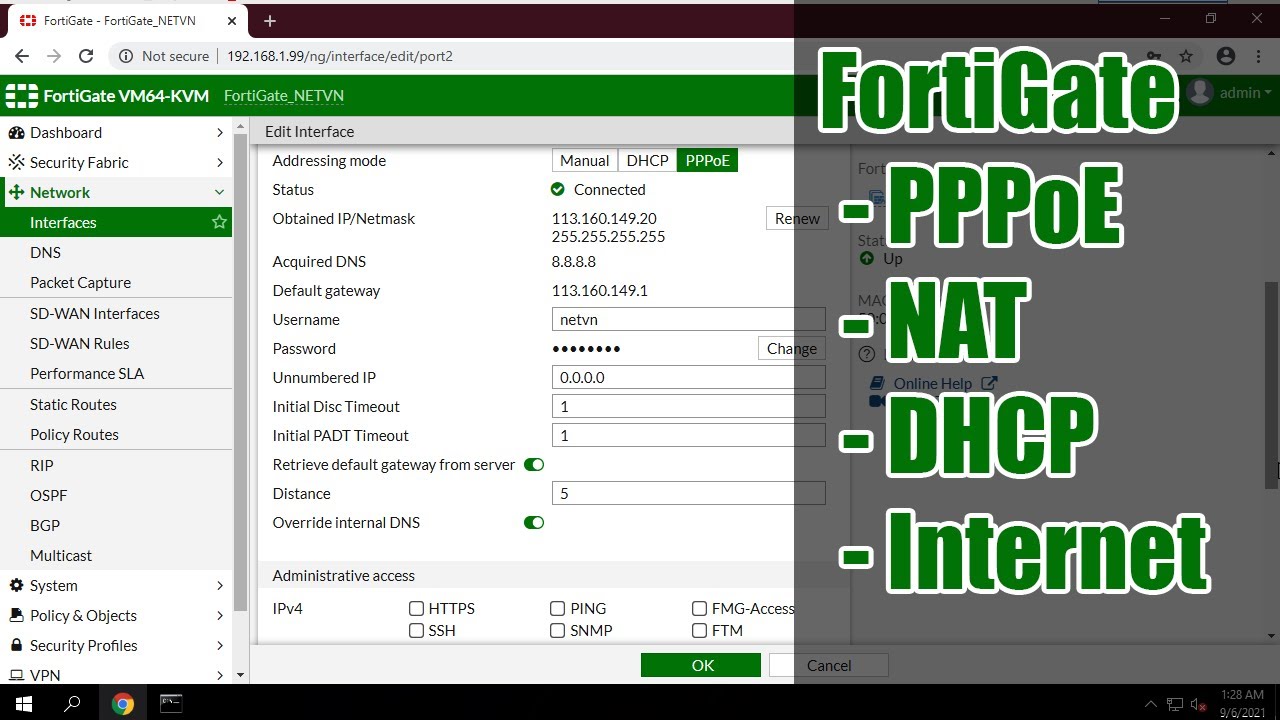Select DHCP addressing mode
The width and height of the screenshot is (1280, 720).
(x=647, y=161)
